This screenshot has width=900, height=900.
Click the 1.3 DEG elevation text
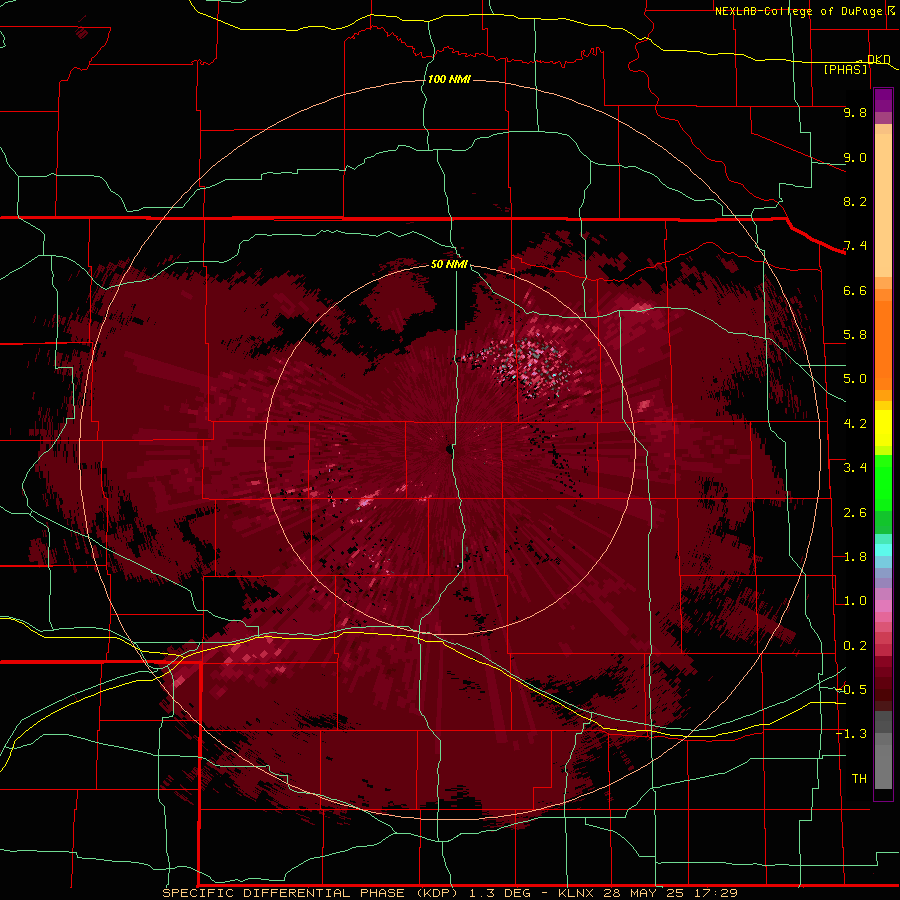499,893
